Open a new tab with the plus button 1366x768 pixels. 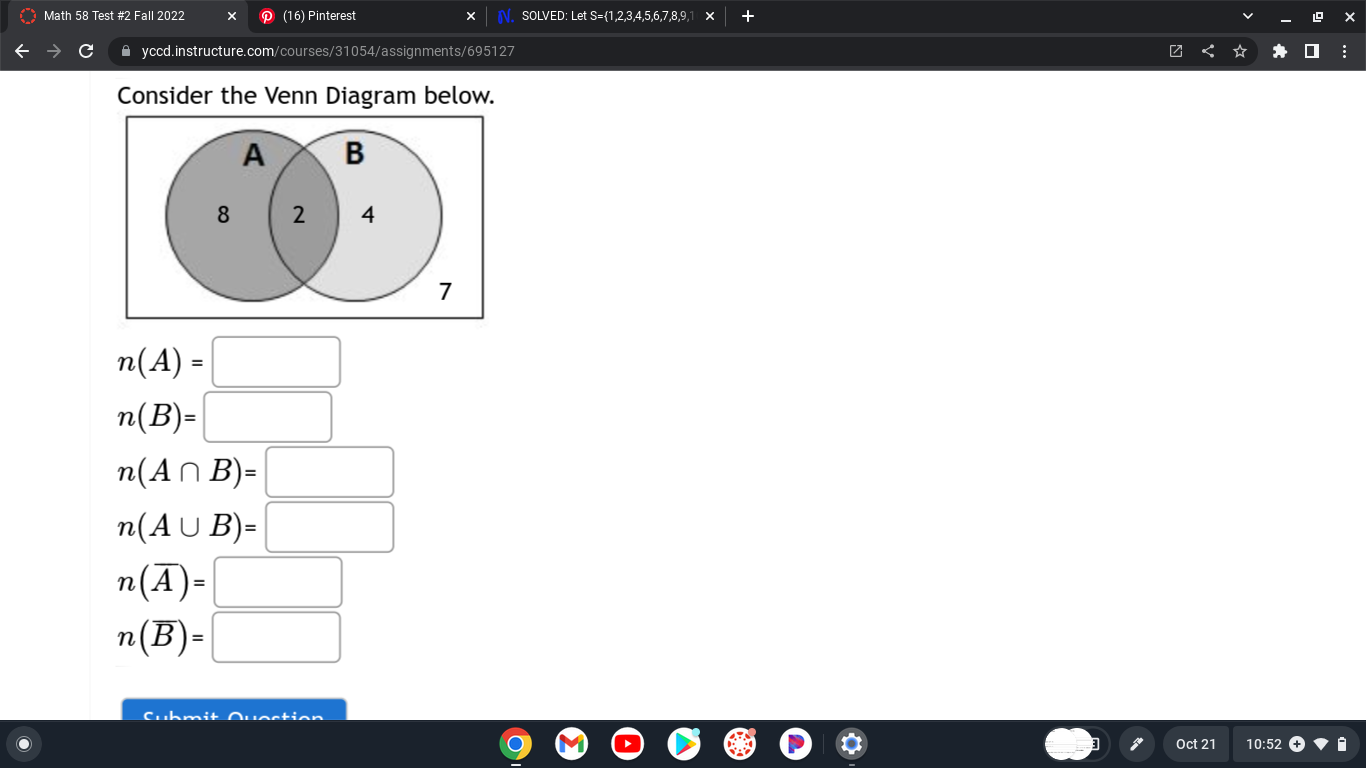pos(746,16)
